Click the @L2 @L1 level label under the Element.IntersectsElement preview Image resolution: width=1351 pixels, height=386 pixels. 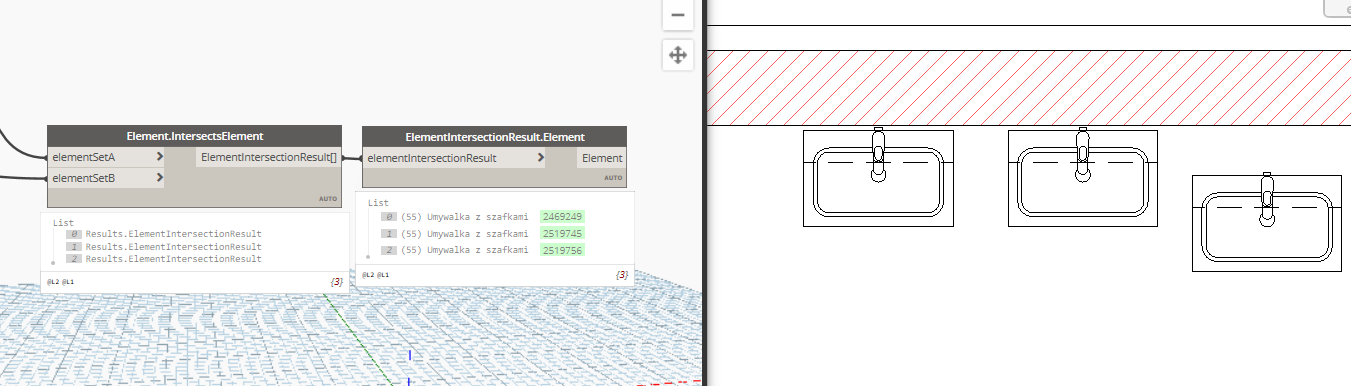[60, 282]
